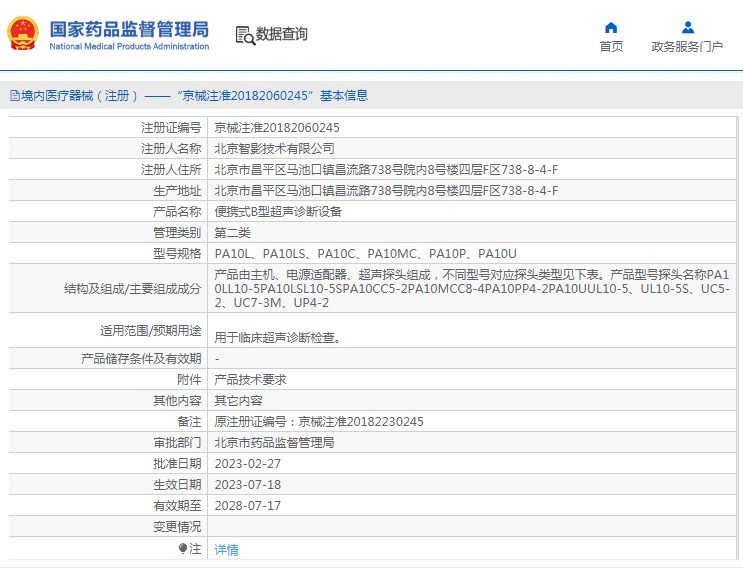Click the 变更情况 row label
Screen dimensions: 743x578
tap(177, 527)
